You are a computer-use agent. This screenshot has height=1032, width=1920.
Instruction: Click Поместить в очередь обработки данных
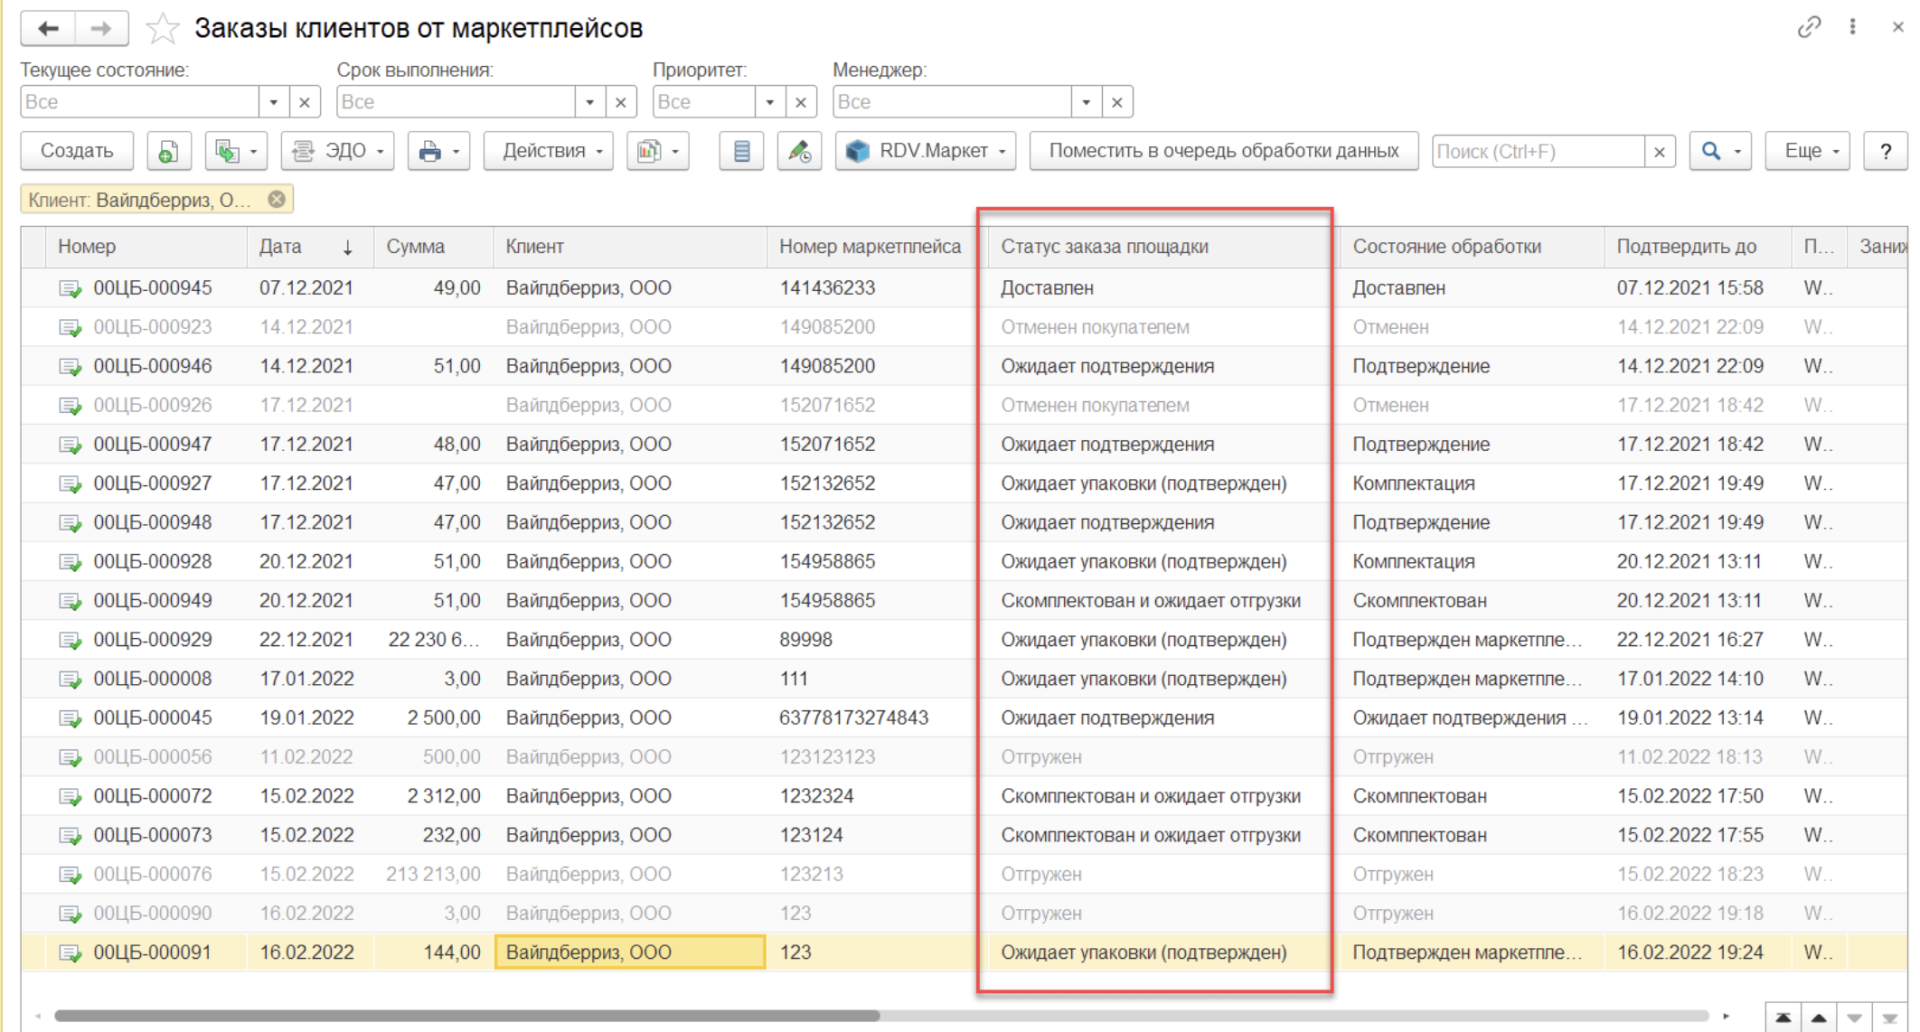[x=1223, y=151]
